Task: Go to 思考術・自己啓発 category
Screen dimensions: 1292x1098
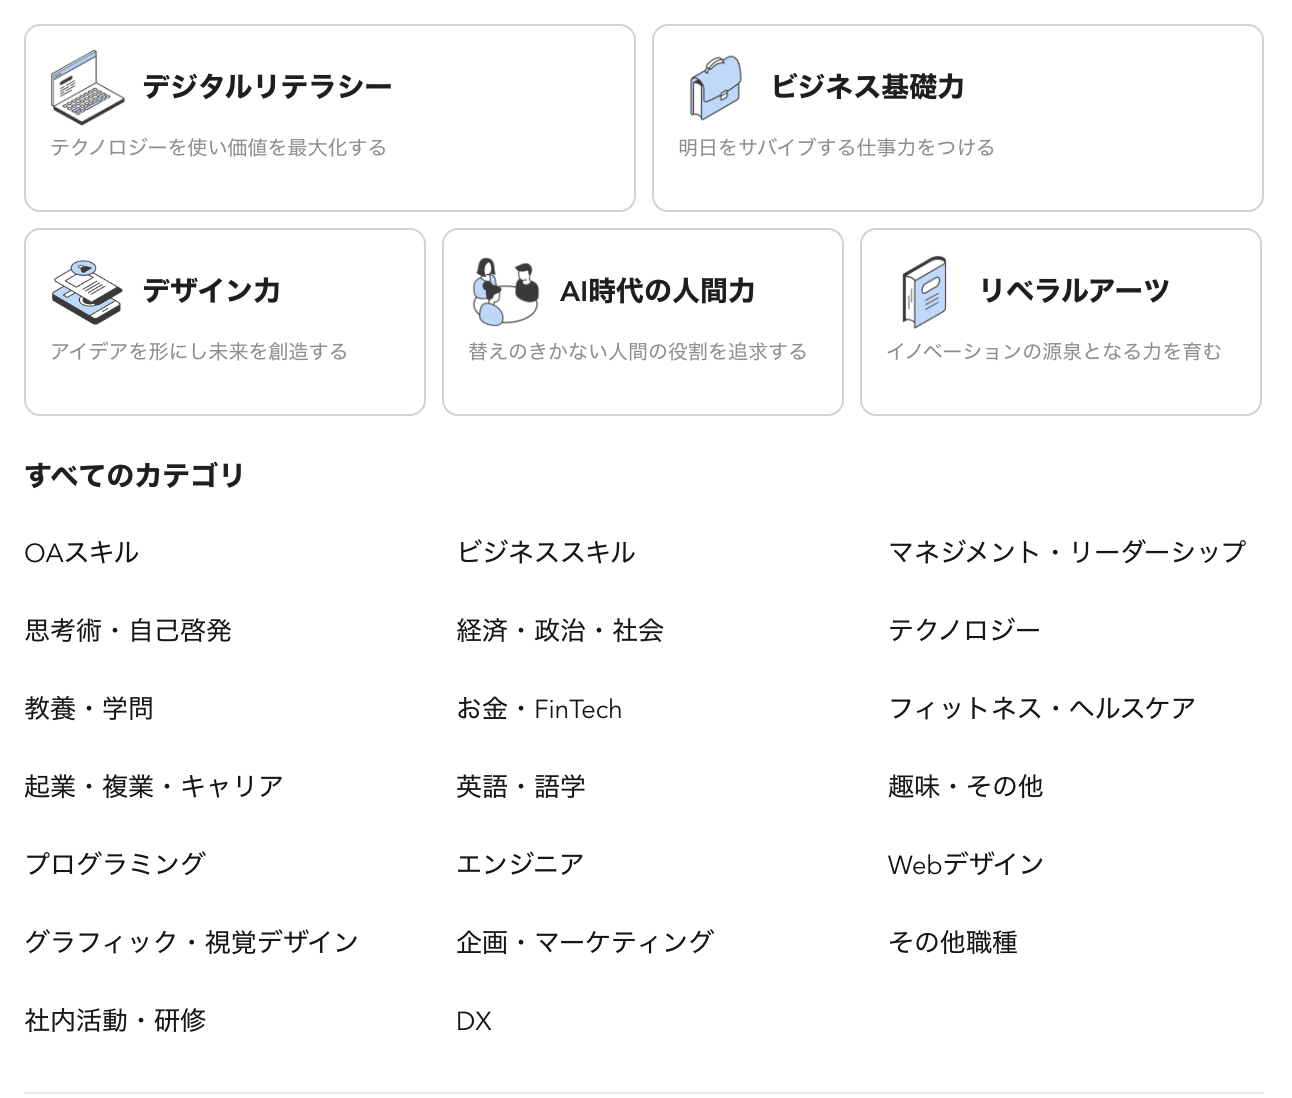Action: tap(128, 630)
